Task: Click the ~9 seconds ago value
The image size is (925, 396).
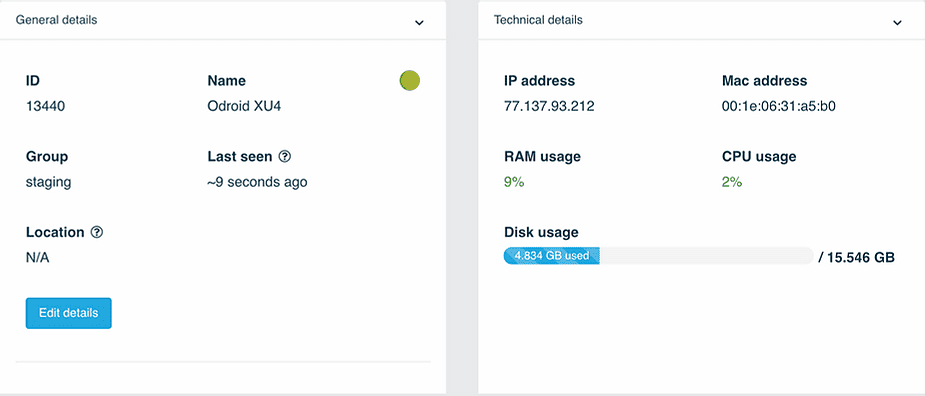Action: pos(257,182)
